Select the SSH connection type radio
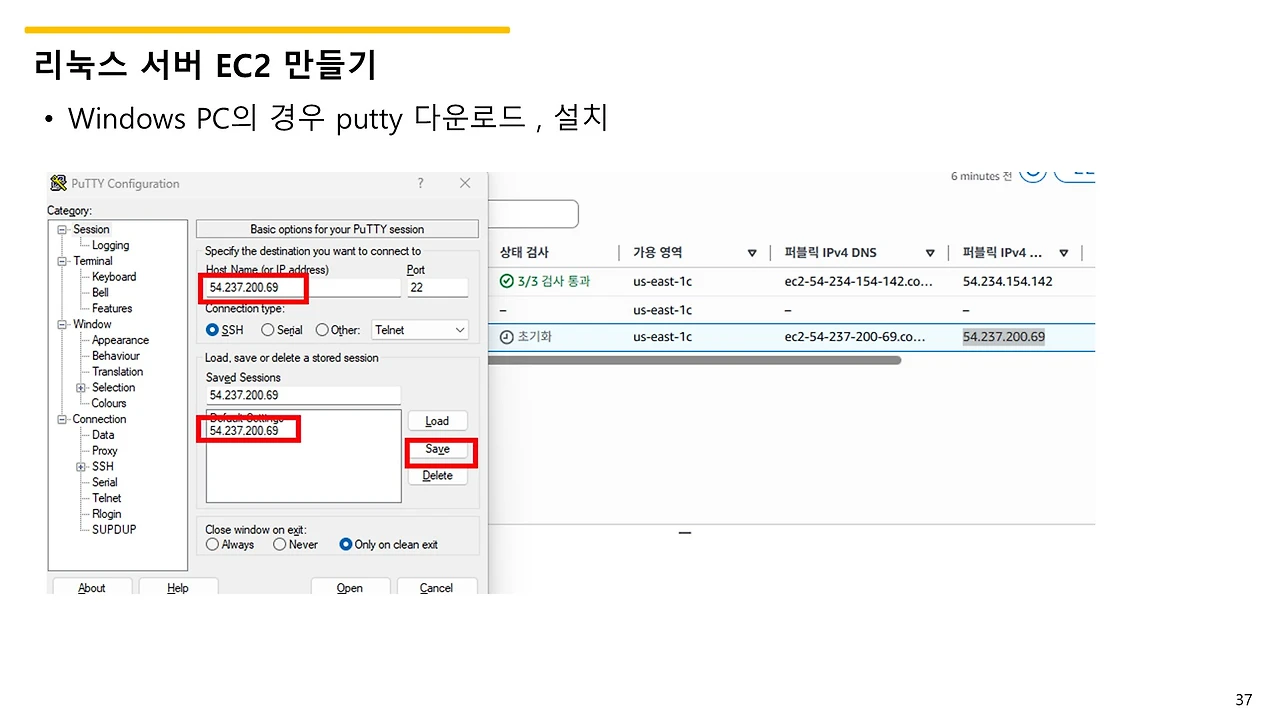 212,330
